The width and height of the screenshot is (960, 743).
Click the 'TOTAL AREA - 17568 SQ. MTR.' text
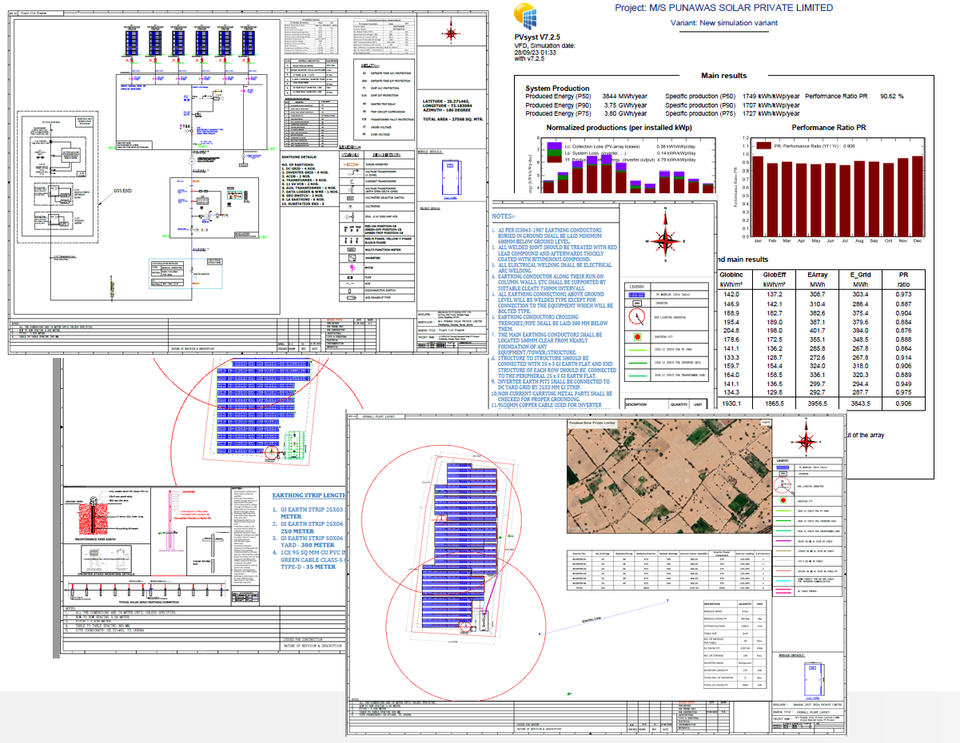(x=453, y=119)
